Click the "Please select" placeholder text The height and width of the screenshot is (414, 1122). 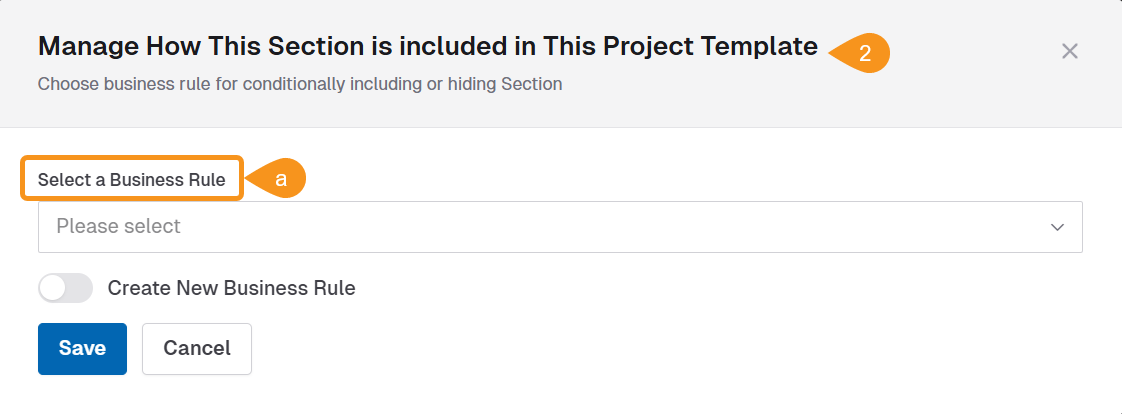coord(118,227)
